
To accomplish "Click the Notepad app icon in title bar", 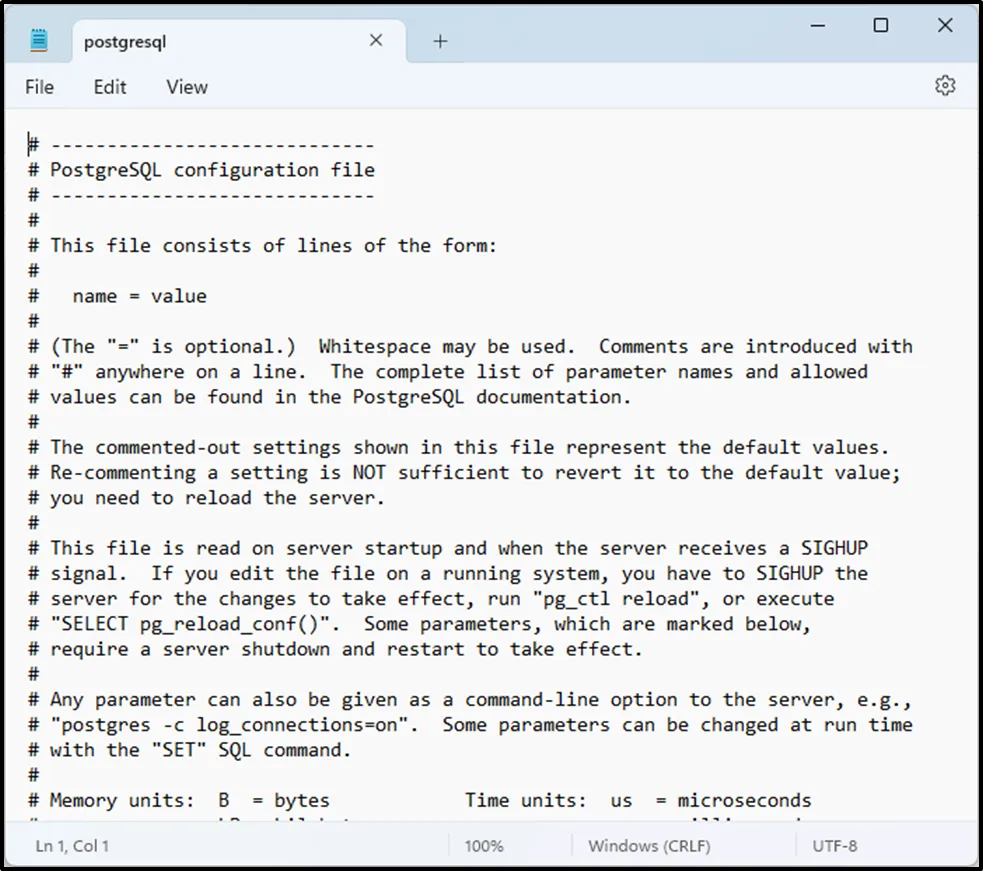I will pos(39,41).
